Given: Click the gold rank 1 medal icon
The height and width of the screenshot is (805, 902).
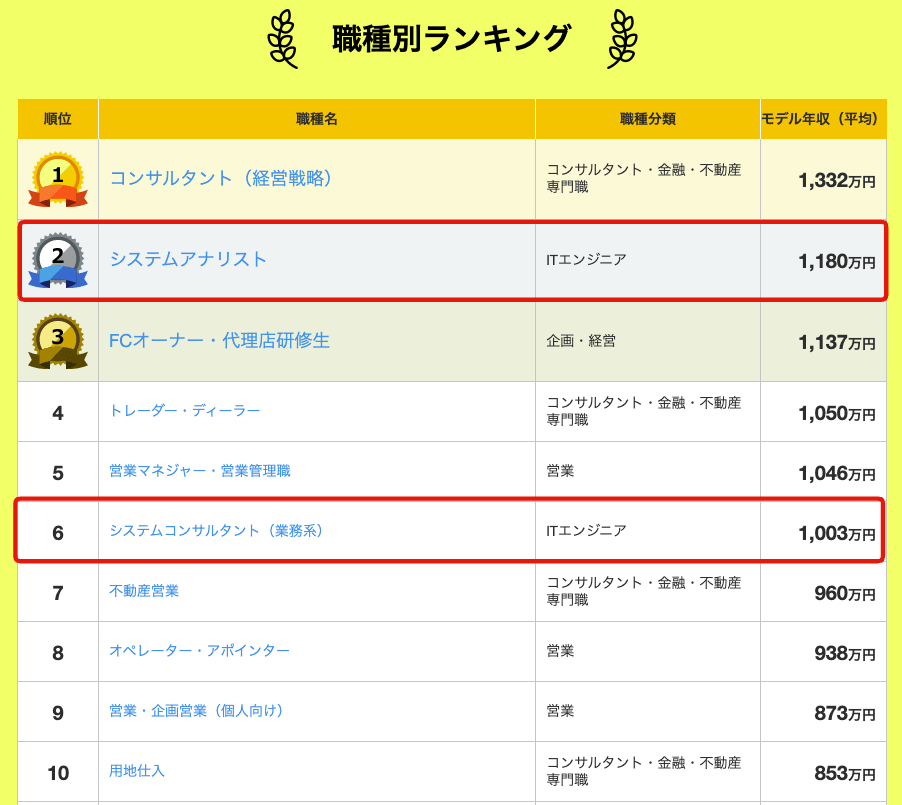Looking at the screenshot, I should [x=58, y=179].
